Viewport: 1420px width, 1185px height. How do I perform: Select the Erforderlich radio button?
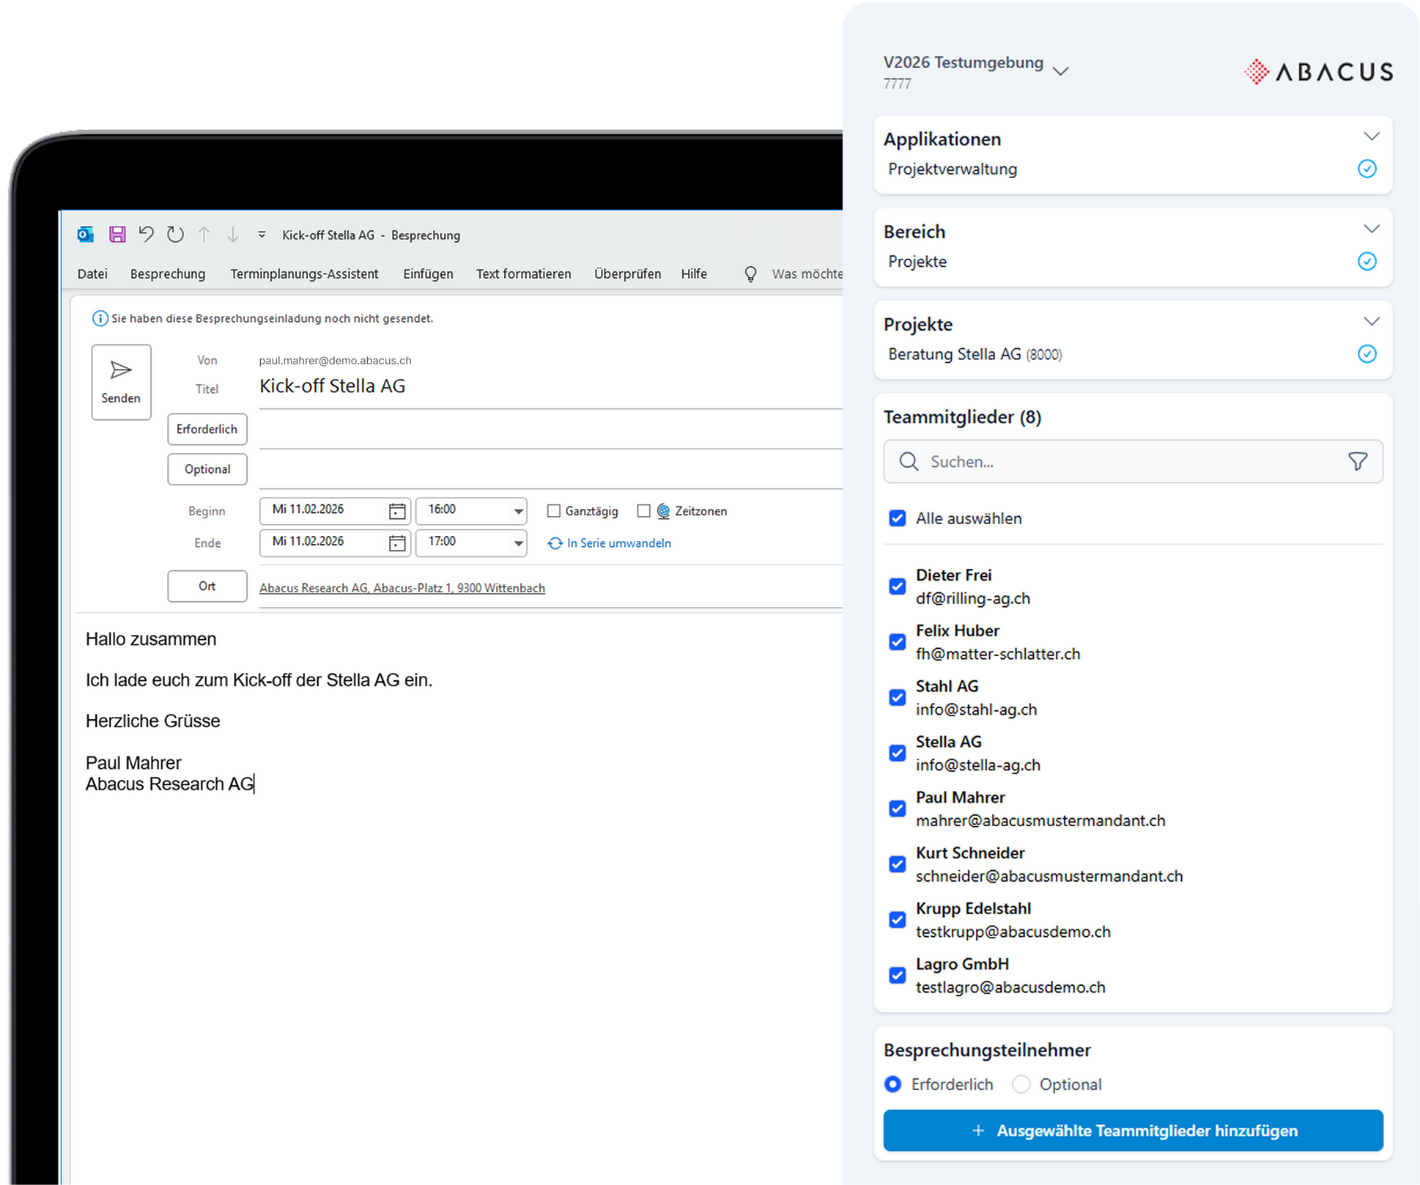(893, 1084)
